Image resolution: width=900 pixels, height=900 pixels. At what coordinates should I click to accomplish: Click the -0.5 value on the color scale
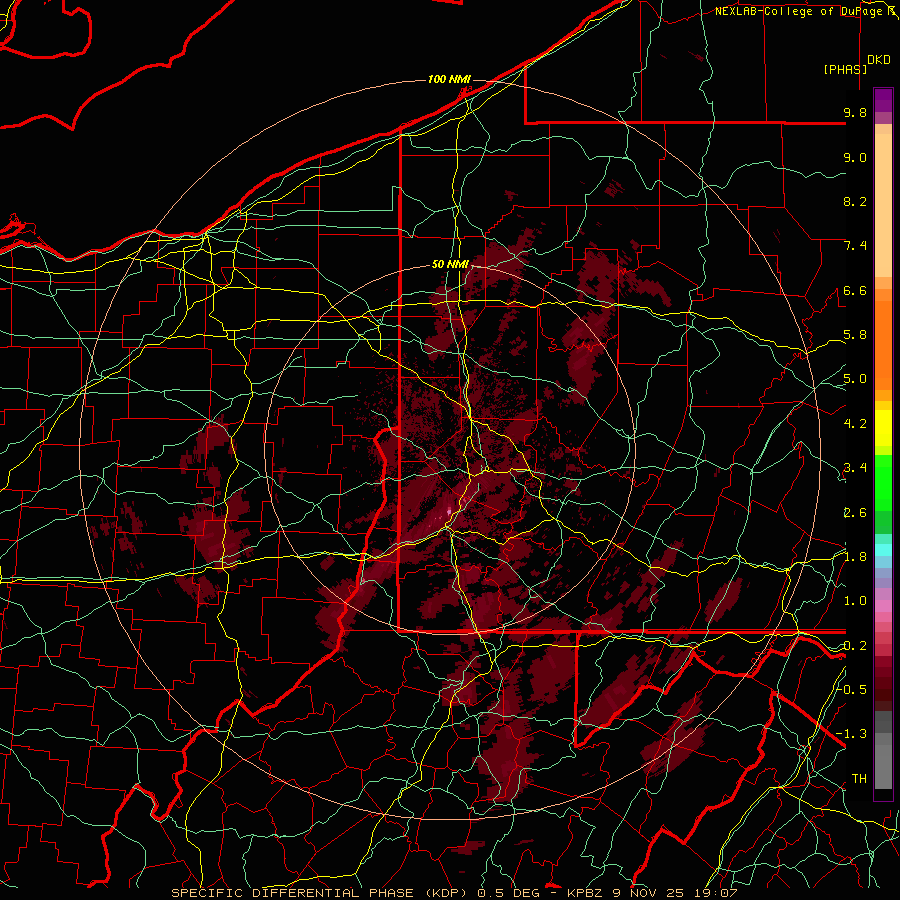[x=852, y=689]
